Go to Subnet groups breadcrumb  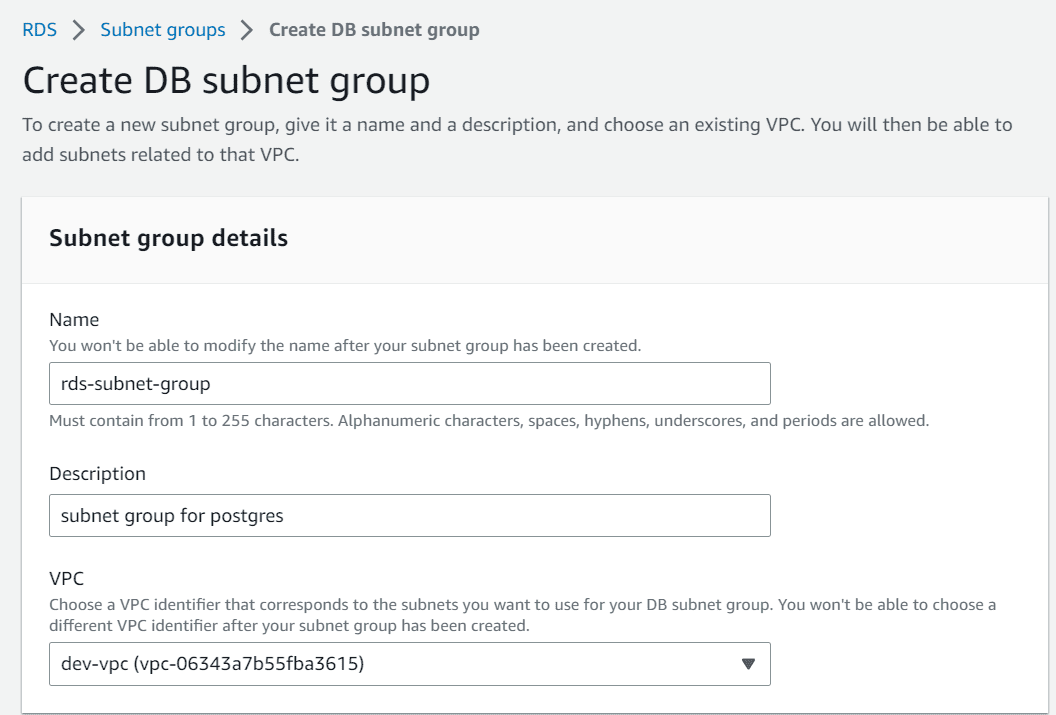163,30
